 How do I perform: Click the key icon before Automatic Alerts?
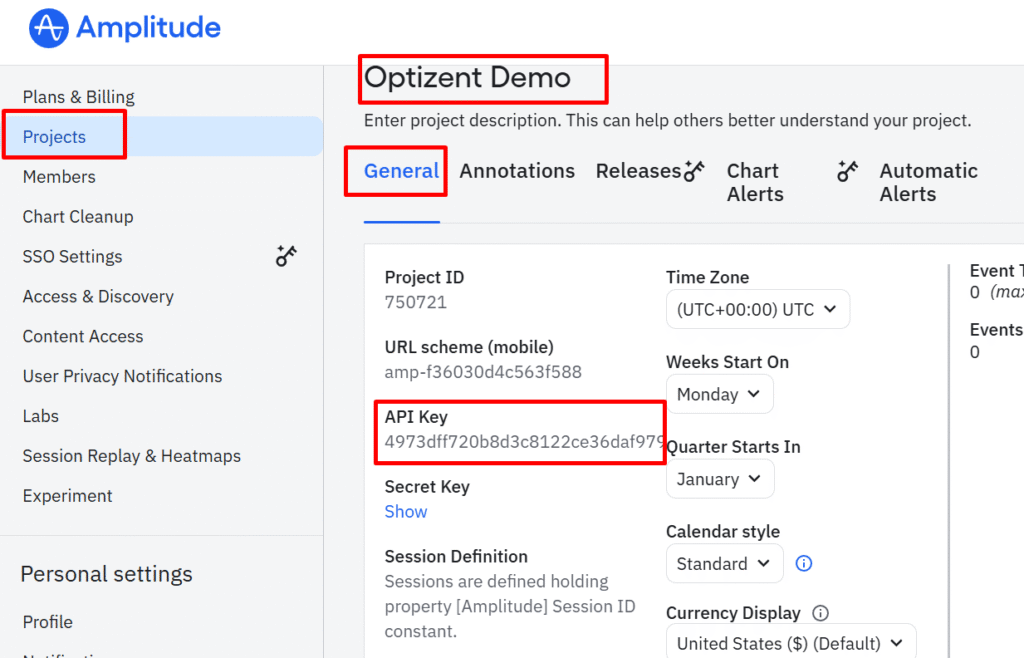click(x=848, y=171)
